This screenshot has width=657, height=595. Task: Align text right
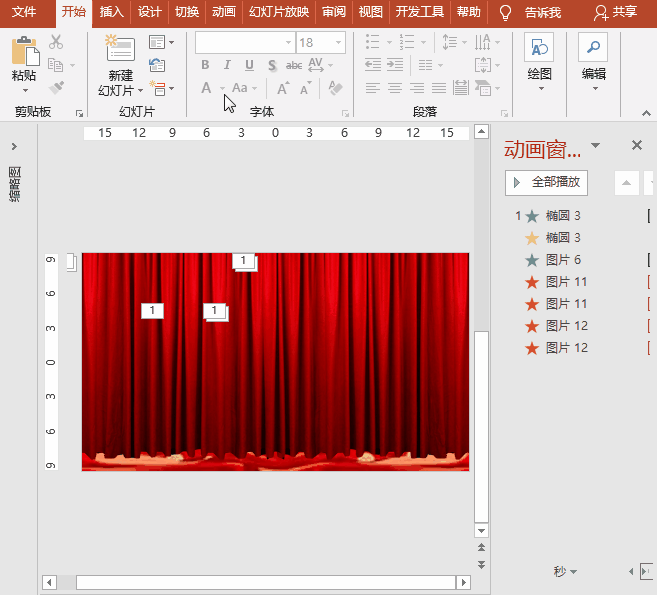coord(417,88)
